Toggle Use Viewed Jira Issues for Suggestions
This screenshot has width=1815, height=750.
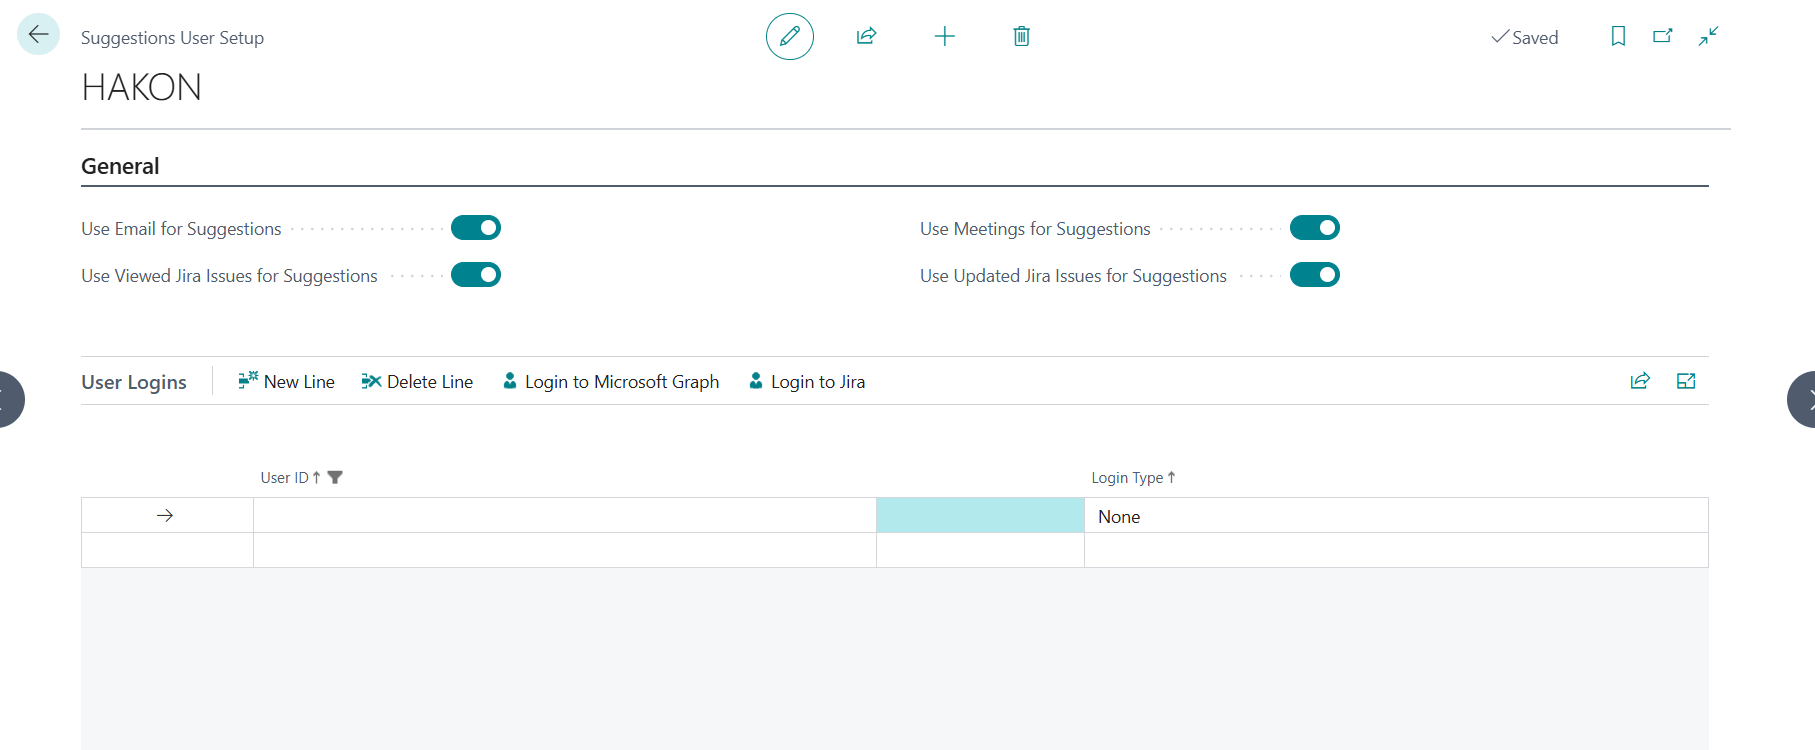476,275
